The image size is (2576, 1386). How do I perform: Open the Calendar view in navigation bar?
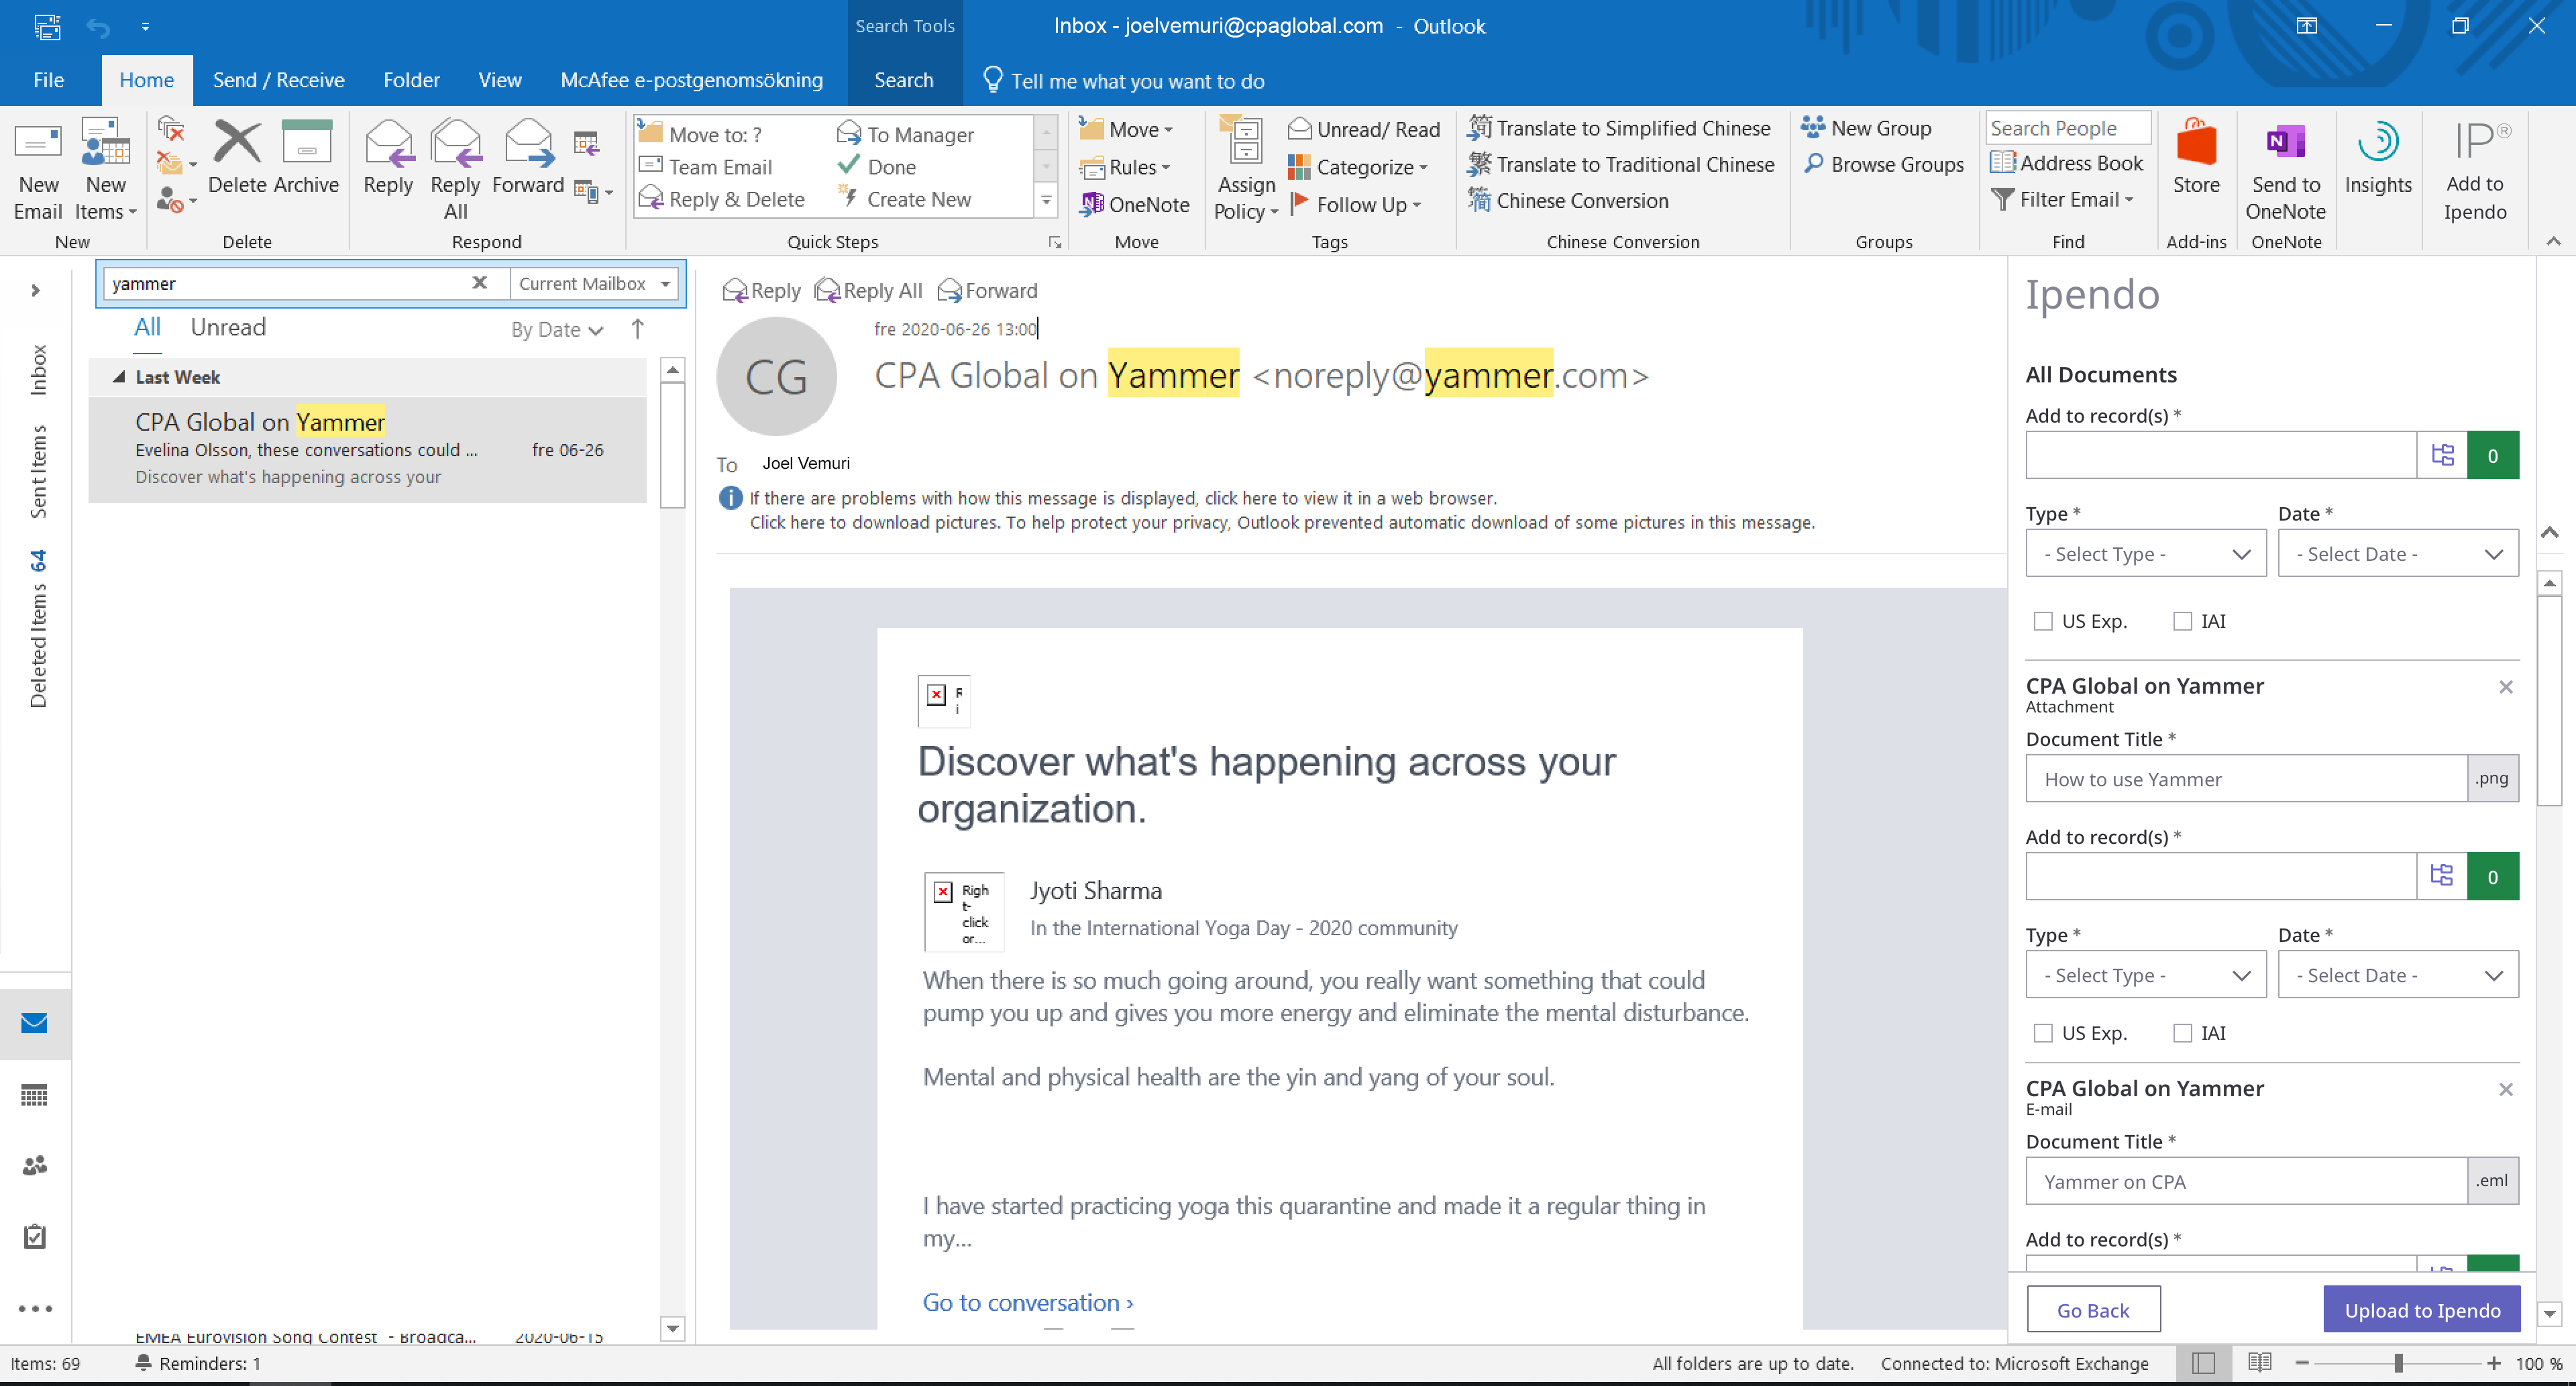click(x=34, y=1095)
